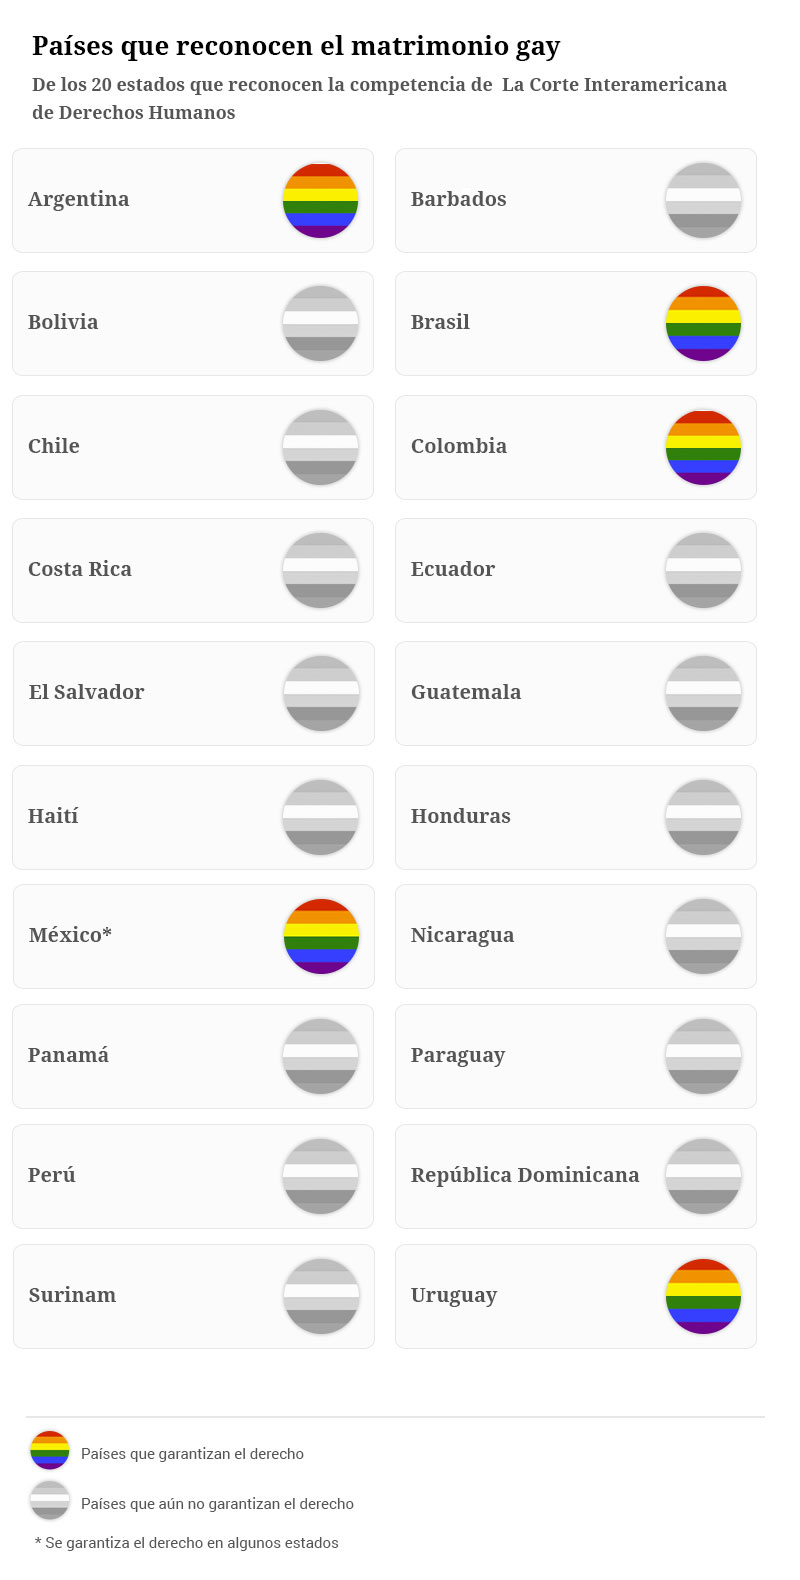Click the rainbow flag next to Colombia
800x1580 pixels.
pyautogui.click(x=703, y=447)
